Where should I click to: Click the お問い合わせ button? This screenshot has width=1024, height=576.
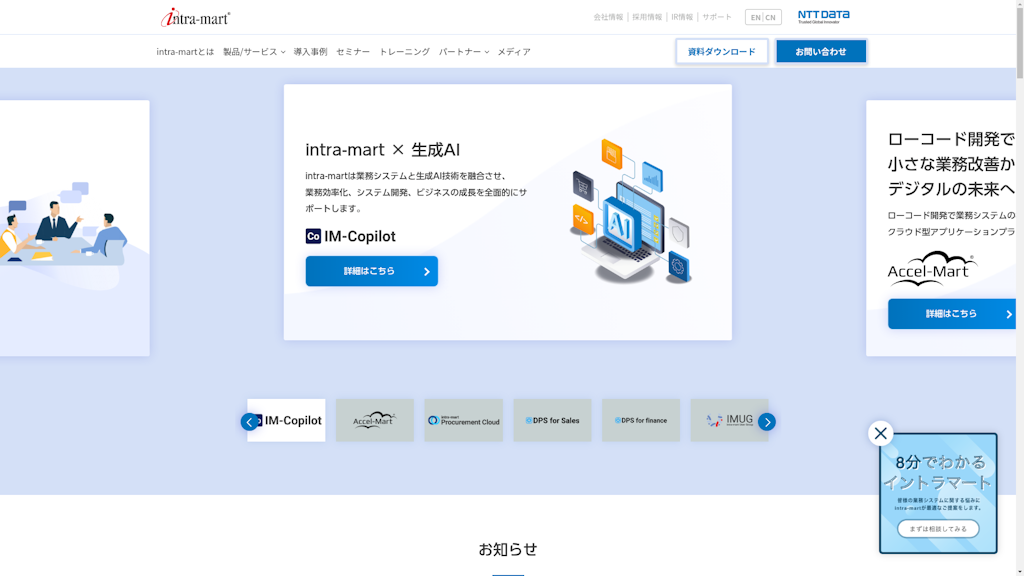point(821,52)
